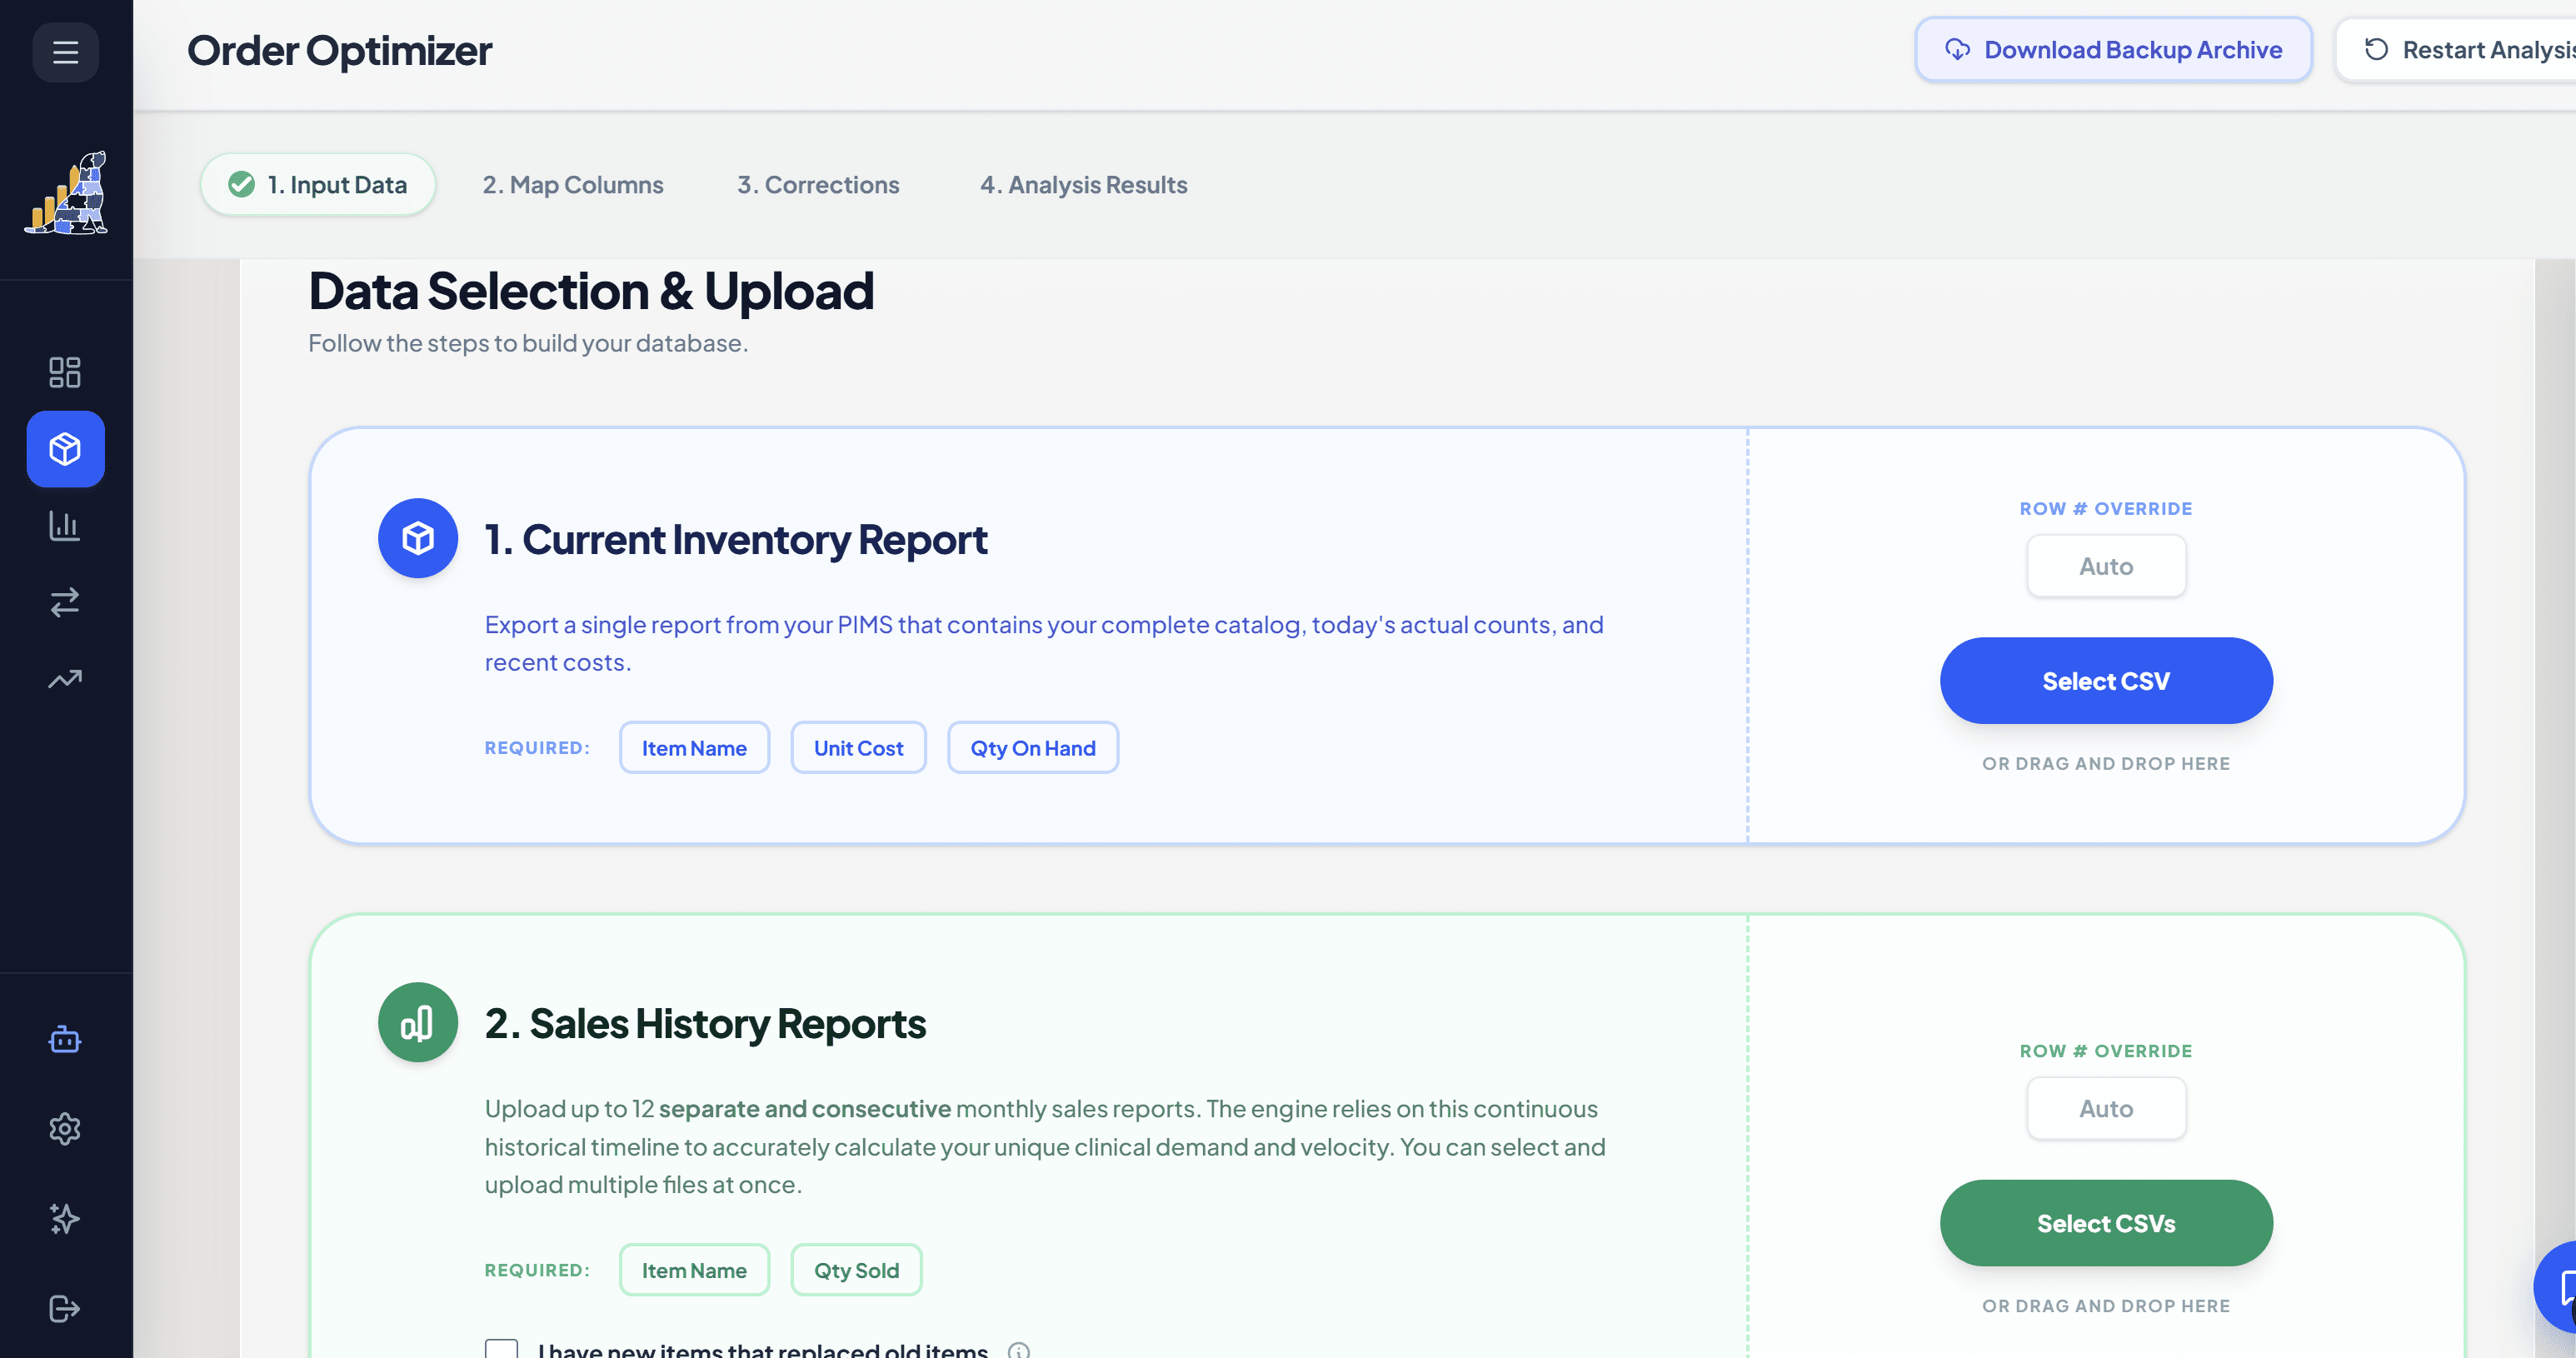Click the Inventory Row # Override Auto field
Viewport: 2576px width, 1358px height.
coord(2106,566)
